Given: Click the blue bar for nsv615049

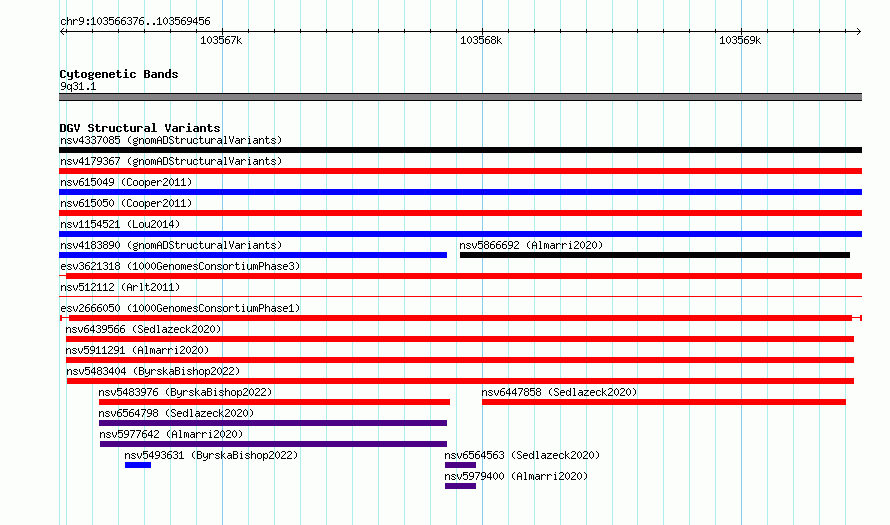Looking at the screenshot, I should [x=460, y=192].
